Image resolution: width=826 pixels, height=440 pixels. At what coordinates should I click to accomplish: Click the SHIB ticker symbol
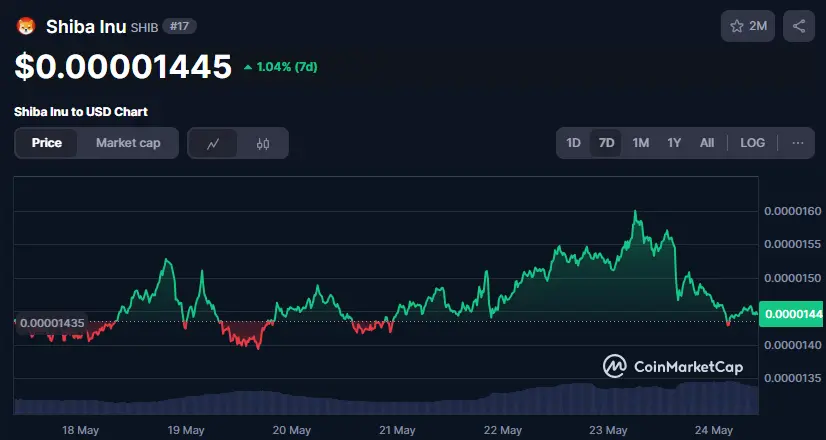tap(144, 28)
